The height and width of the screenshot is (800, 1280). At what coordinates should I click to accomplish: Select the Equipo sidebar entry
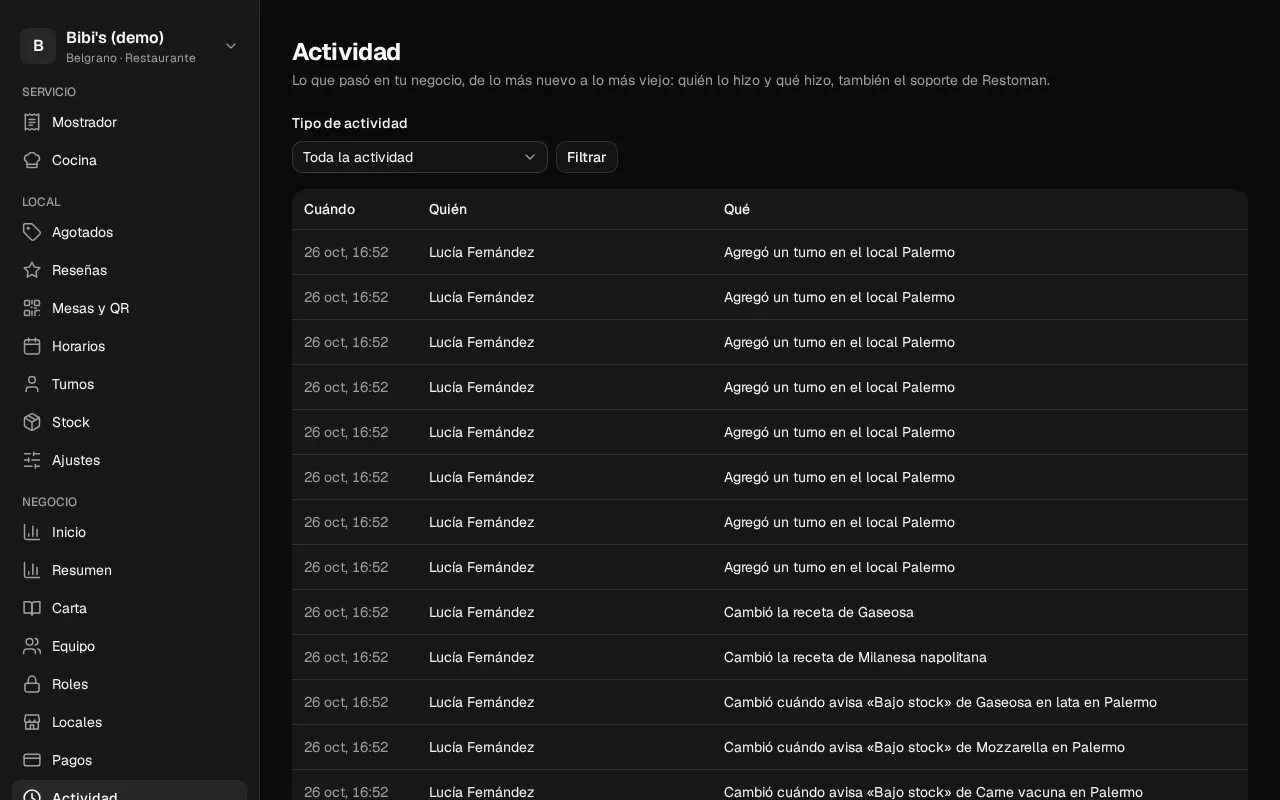[130, 646]
